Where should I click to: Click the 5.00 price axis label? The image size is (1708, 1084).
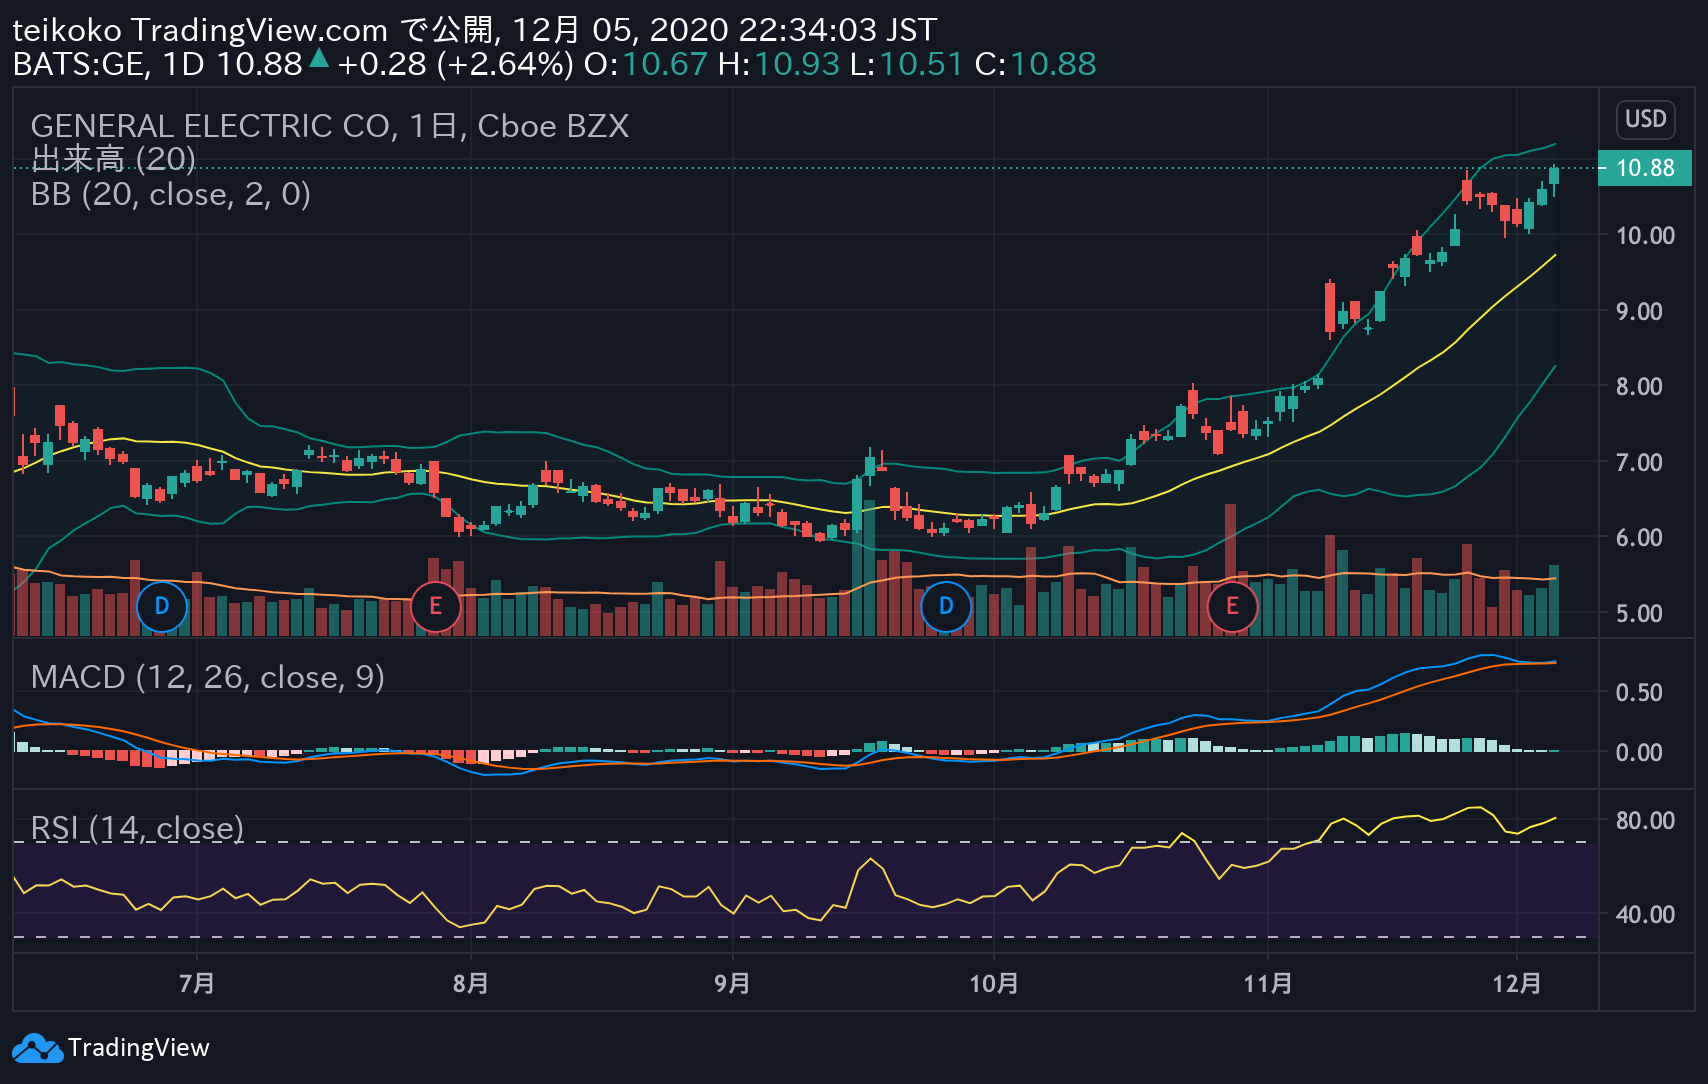click(1639, 614)
